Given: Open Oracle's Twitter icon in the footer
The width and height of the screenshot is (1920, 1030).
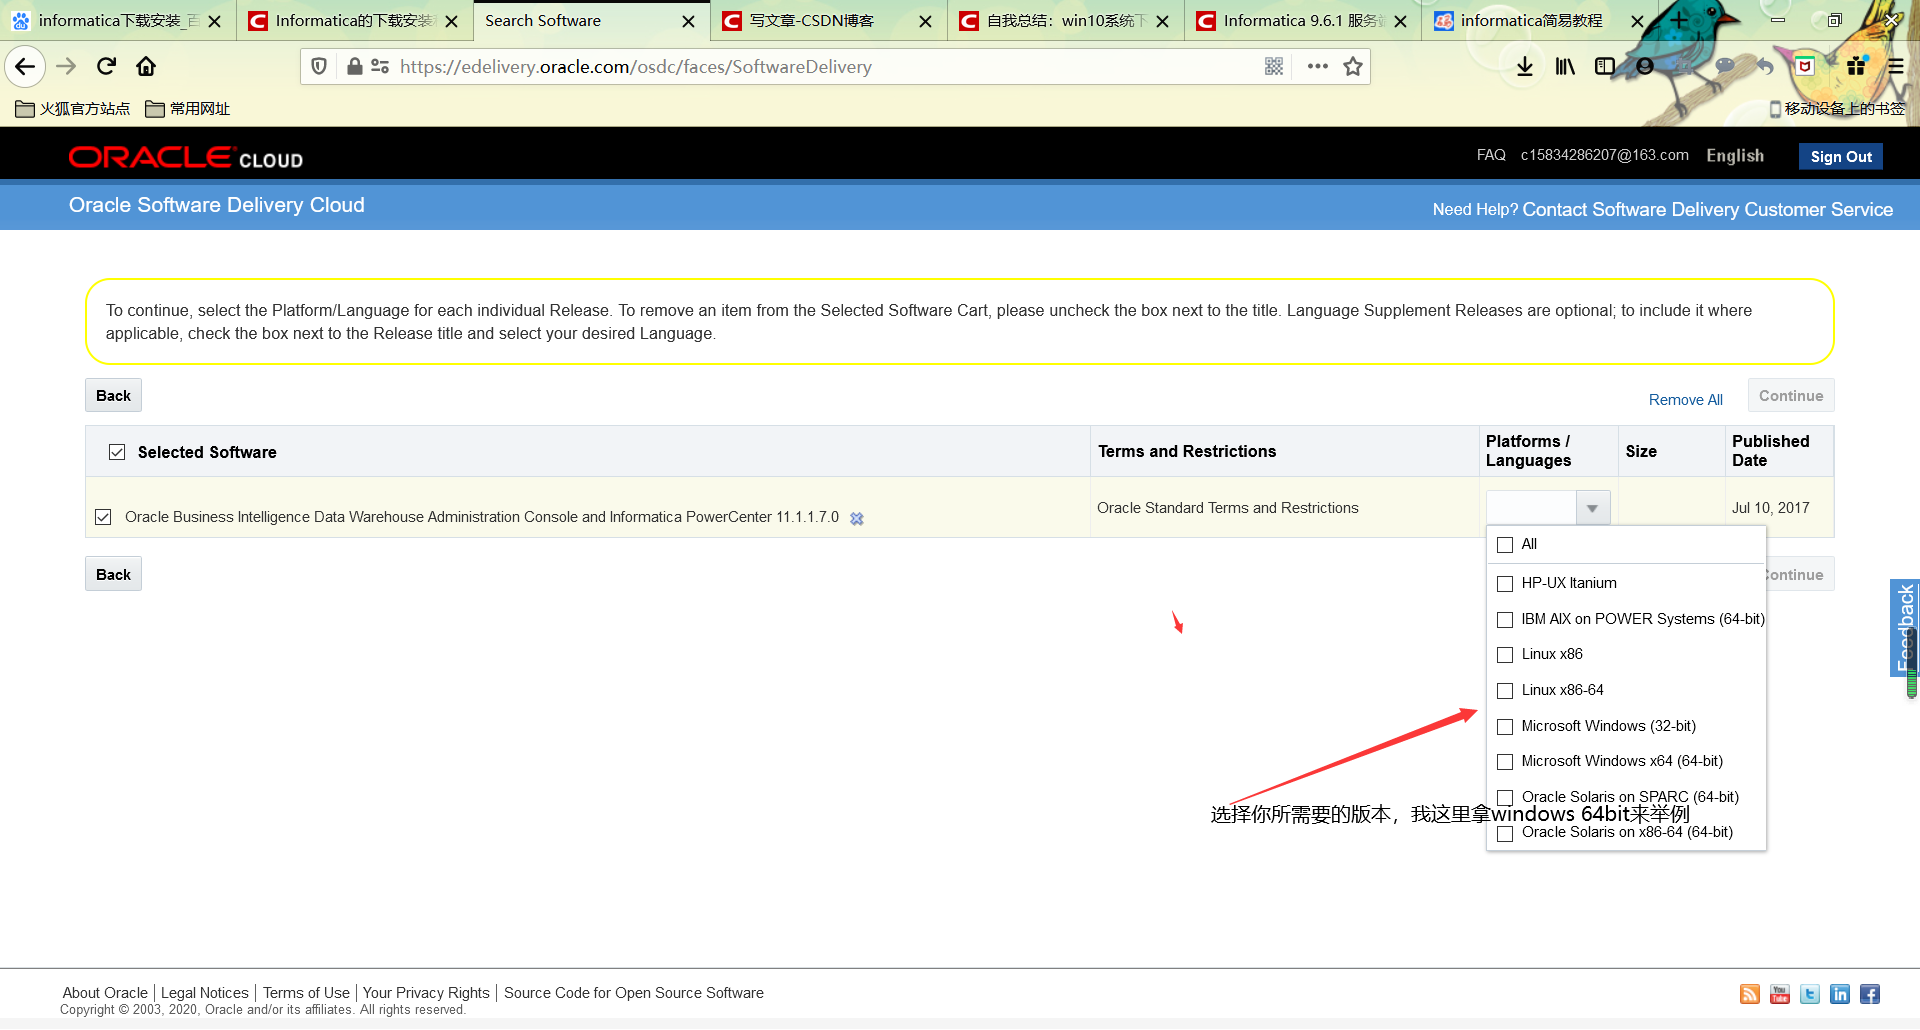Looking at the screenshot, I should tap(1809, 994).
